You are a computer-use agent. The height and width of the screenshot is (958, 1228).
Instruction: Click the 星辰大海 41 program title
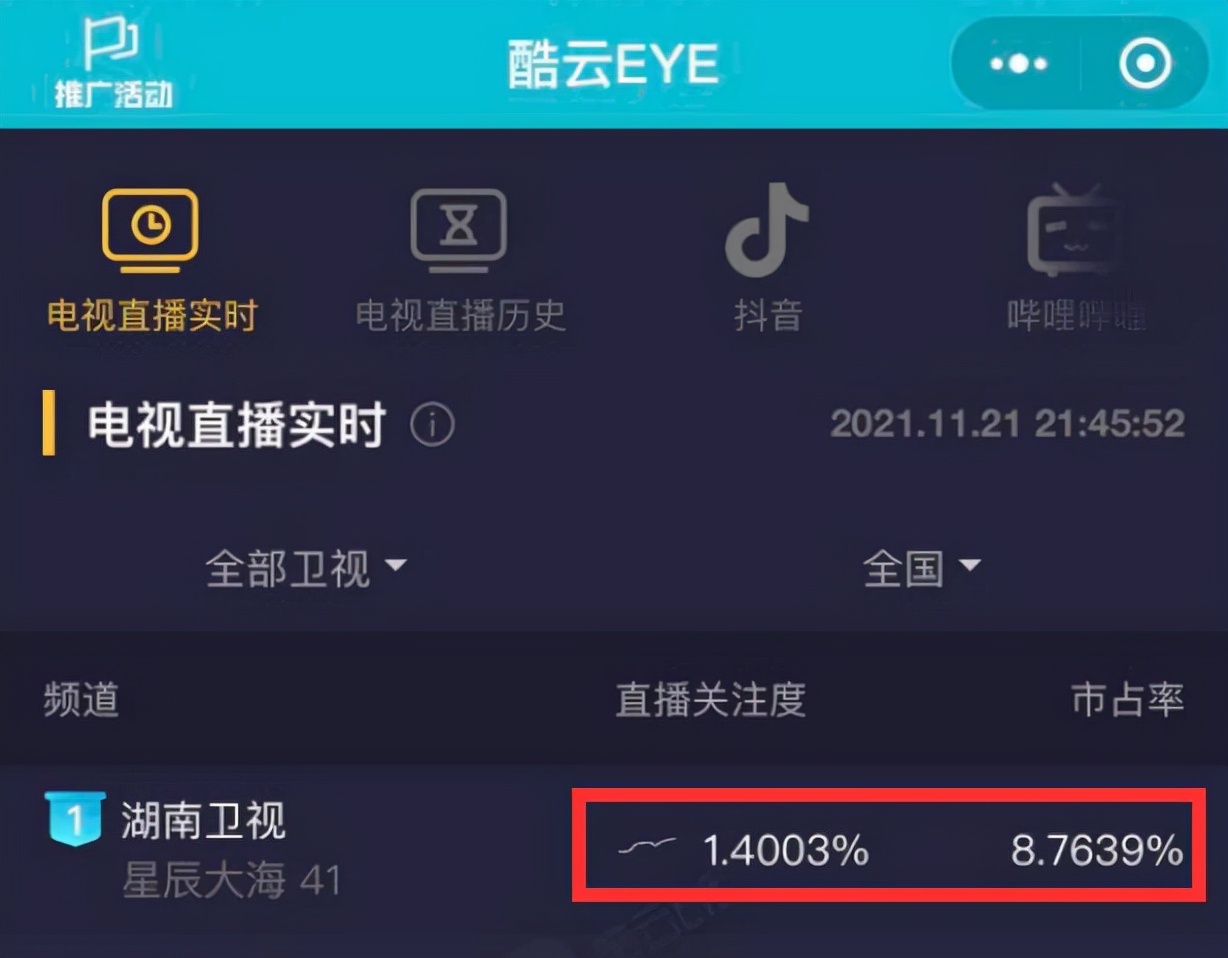pyautogui.click(x=231, y=881)
